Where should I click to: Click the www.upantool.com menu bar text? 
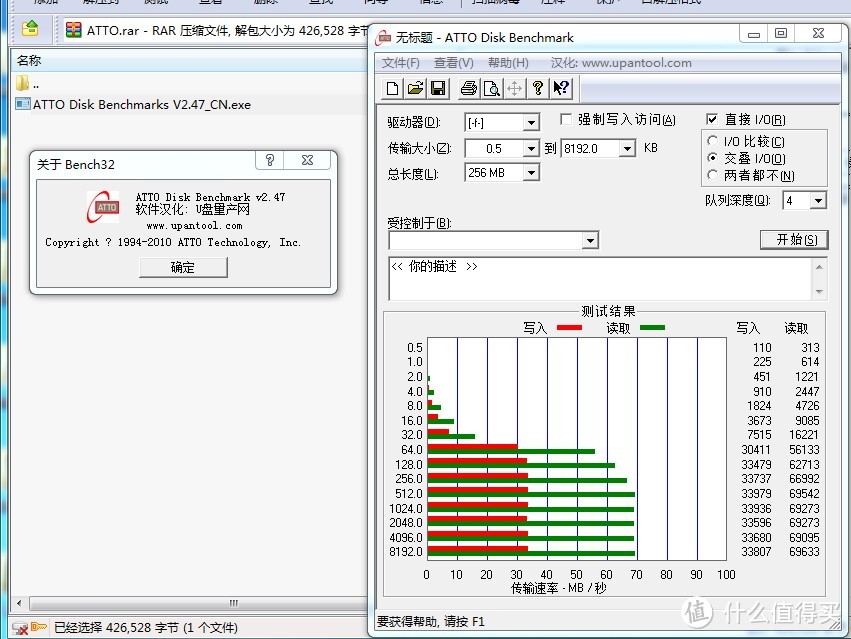[637, 62]
